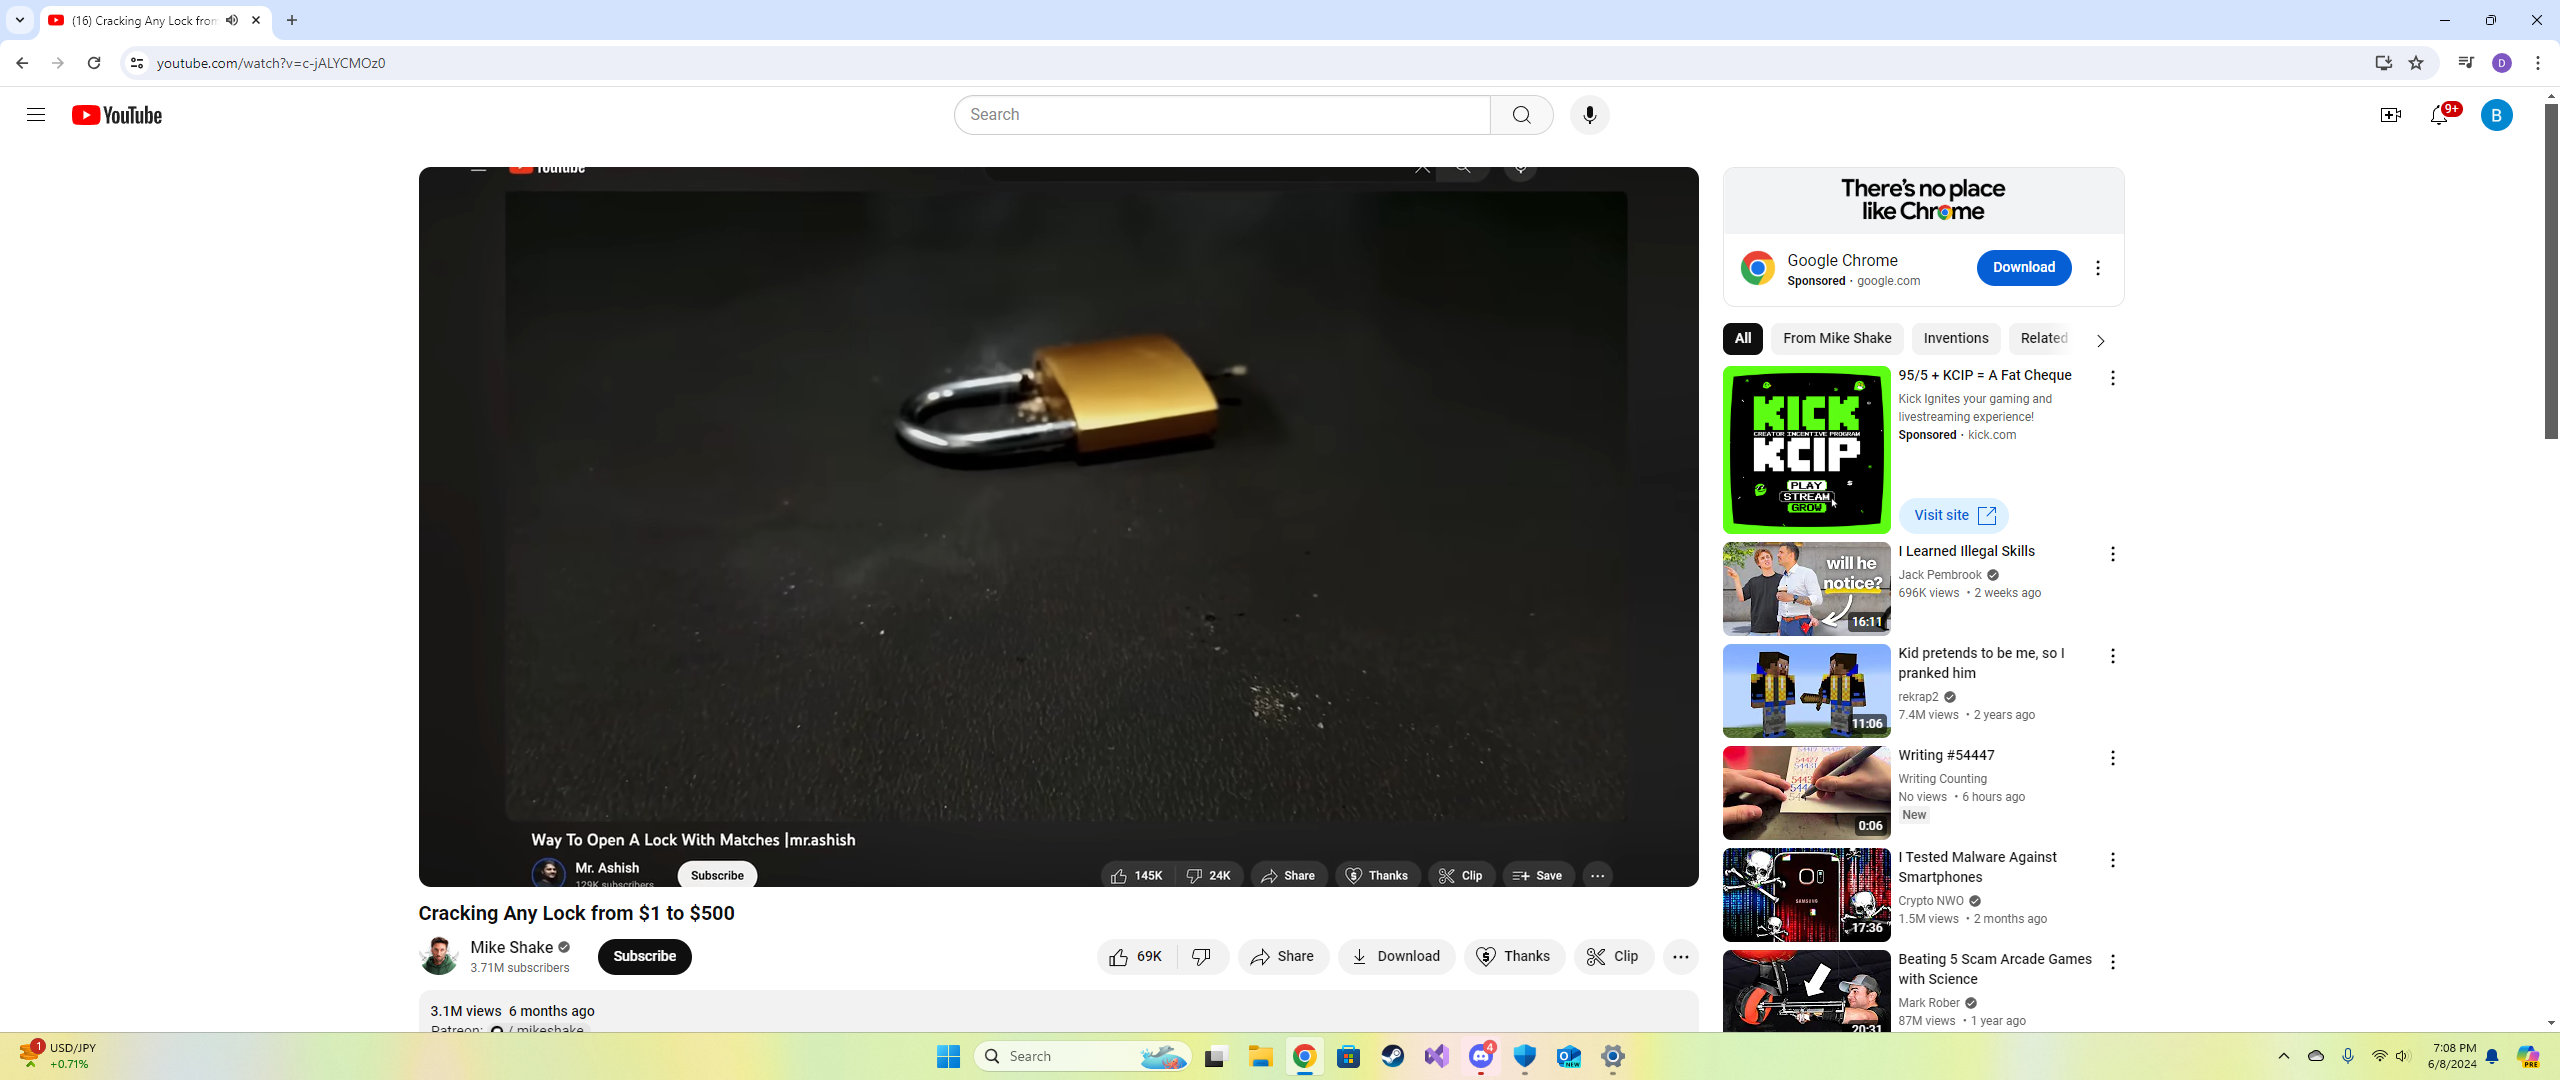The image size is (2560, 1080).
Task: Open Steam from the taskbar
Action: [x=1392, y=1056]
